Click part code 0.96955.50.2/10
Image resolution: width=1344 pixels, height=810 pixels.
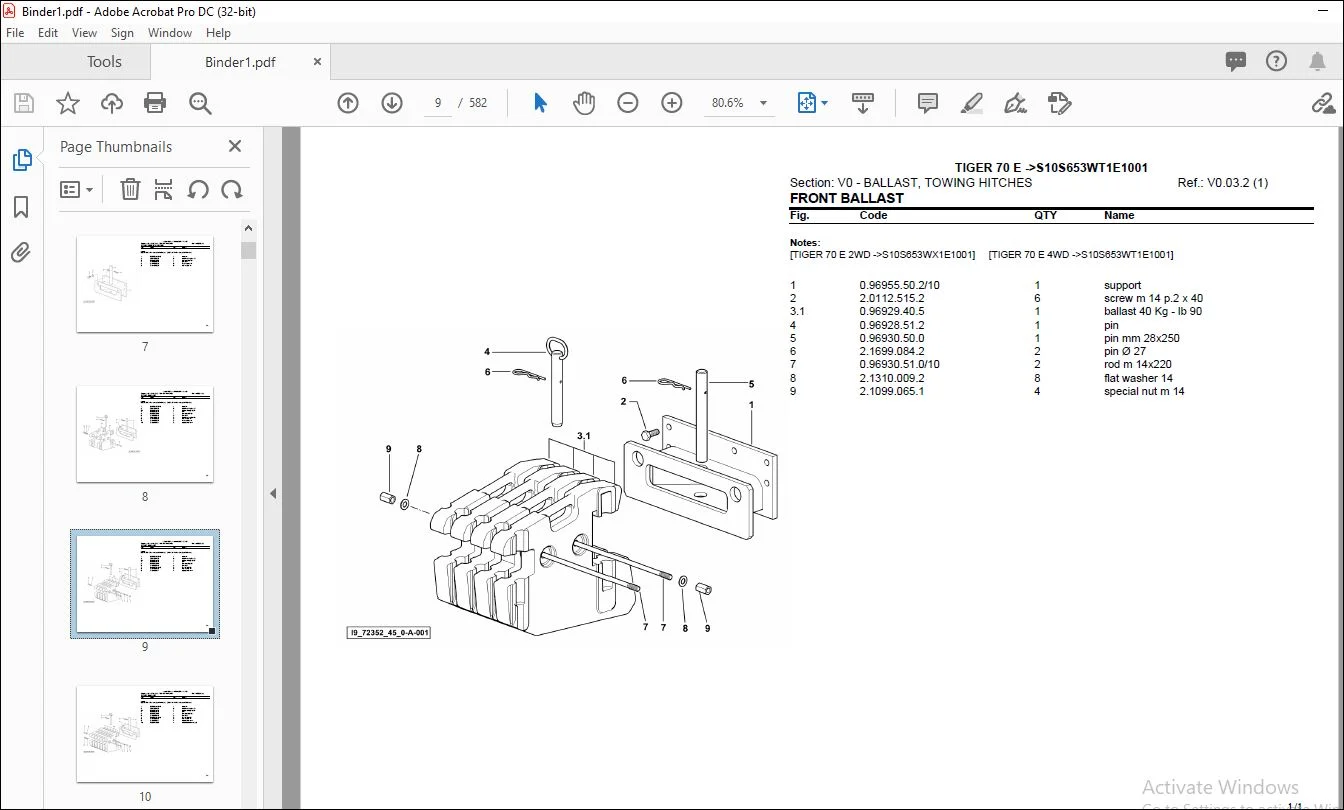coord(900,285)
